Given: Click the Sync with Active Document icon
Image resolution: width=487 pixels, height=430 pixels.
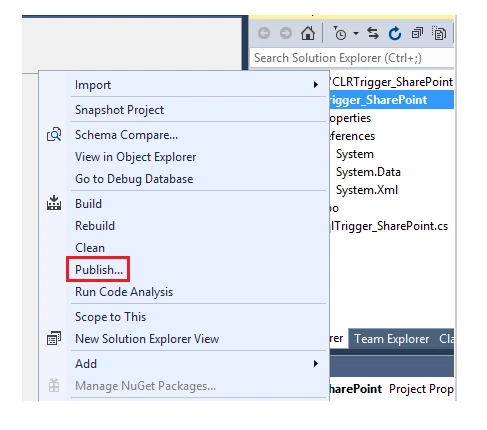Looking at the screenshot, I should click(x=373, y=33).
